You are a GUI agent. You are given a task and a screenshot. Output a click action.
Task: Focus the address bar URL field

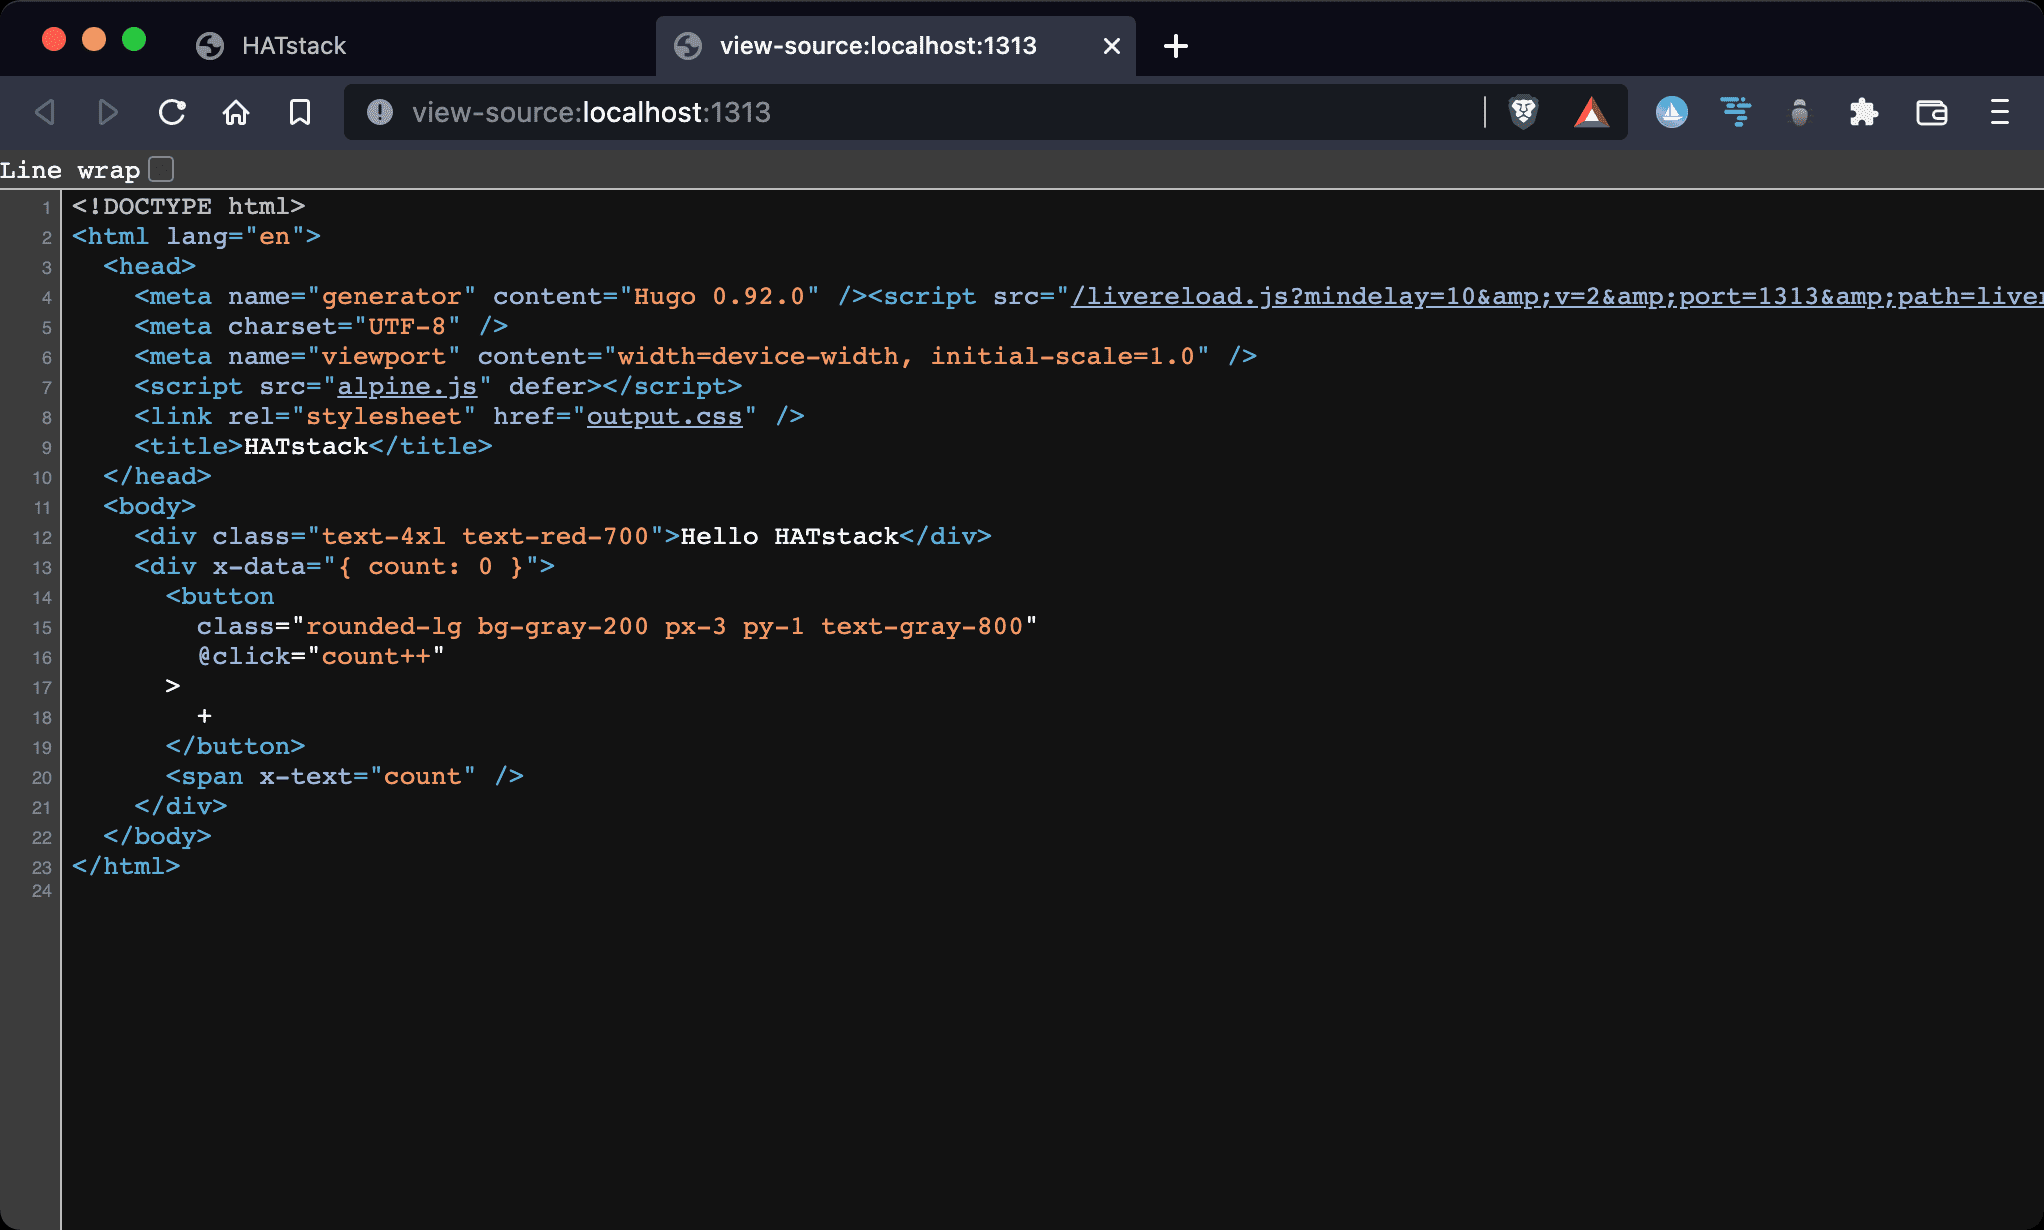pos(940,112)
